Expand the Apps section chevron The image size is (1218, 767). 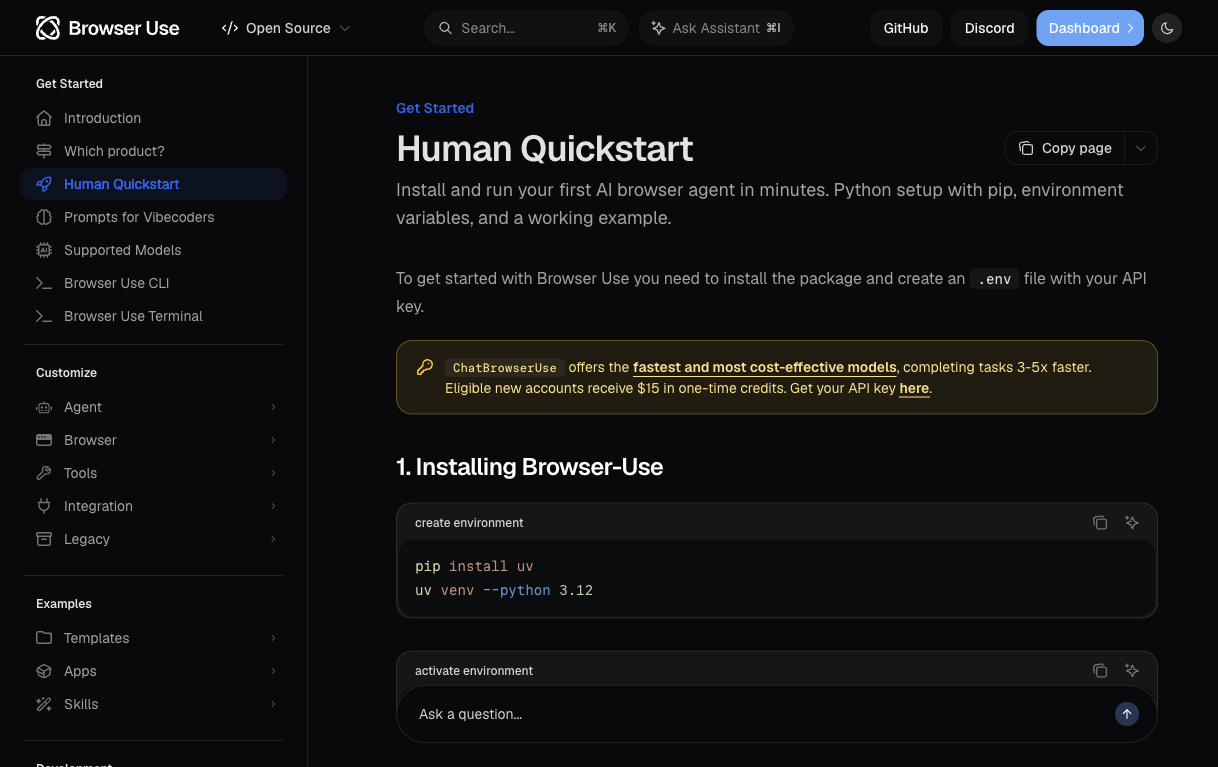tap(273, 671)
